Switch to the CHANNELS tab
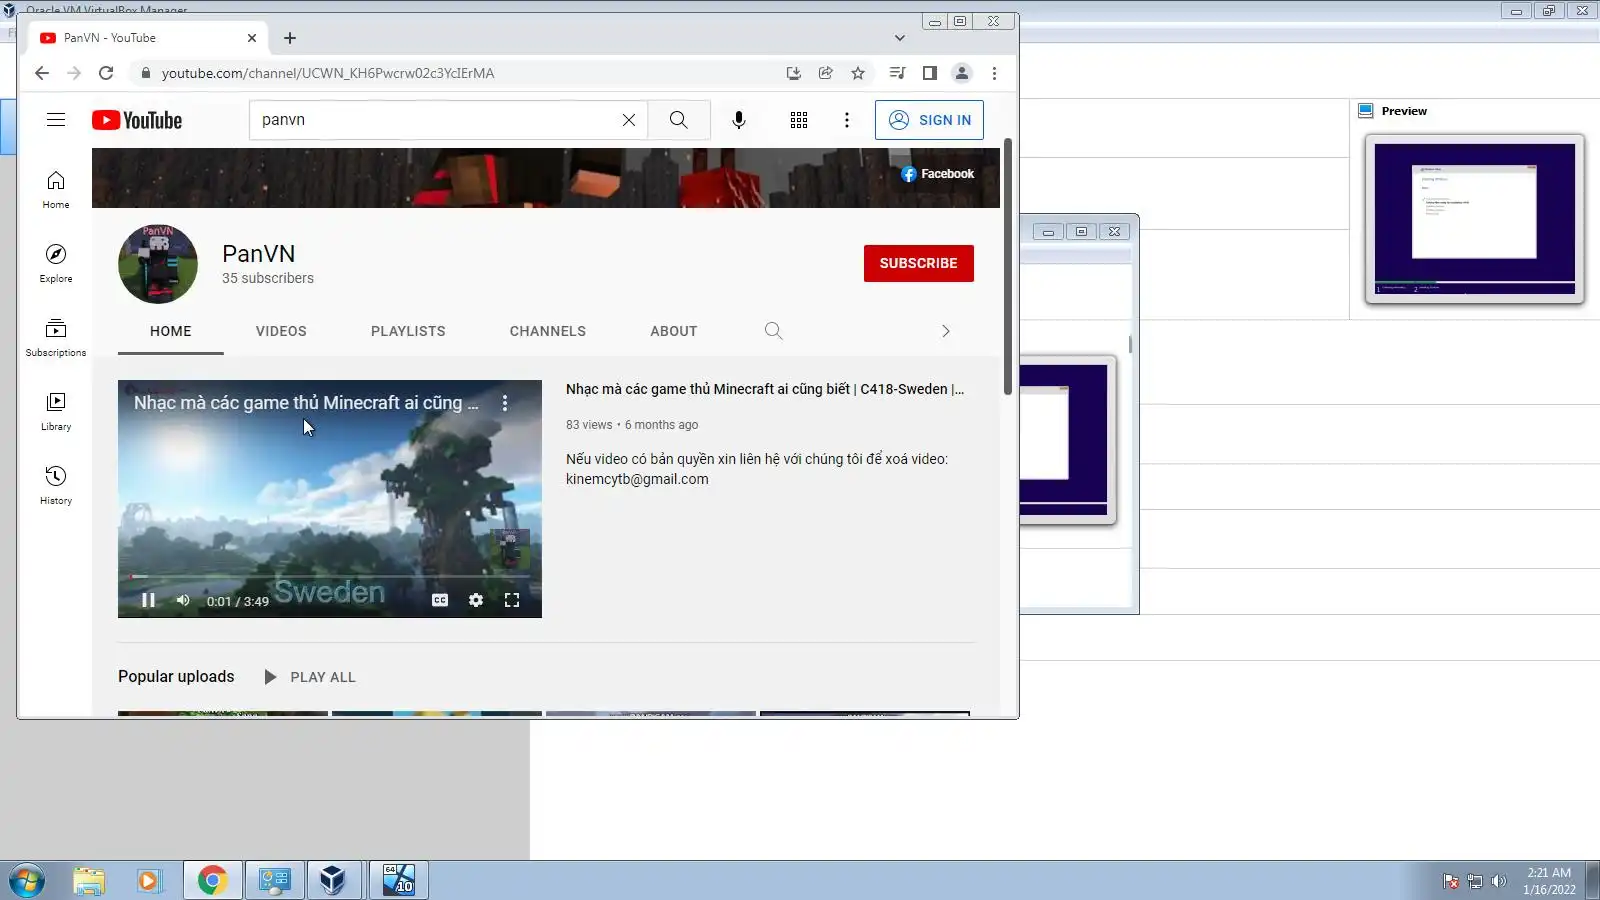The image size is (1600, 900). tap(548, 331)
